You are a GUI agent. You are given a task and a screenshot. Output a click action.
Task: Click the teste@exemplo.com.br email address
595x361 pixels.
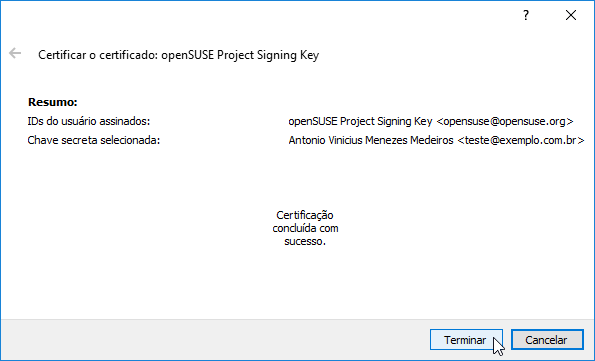(x=521, y=140)
